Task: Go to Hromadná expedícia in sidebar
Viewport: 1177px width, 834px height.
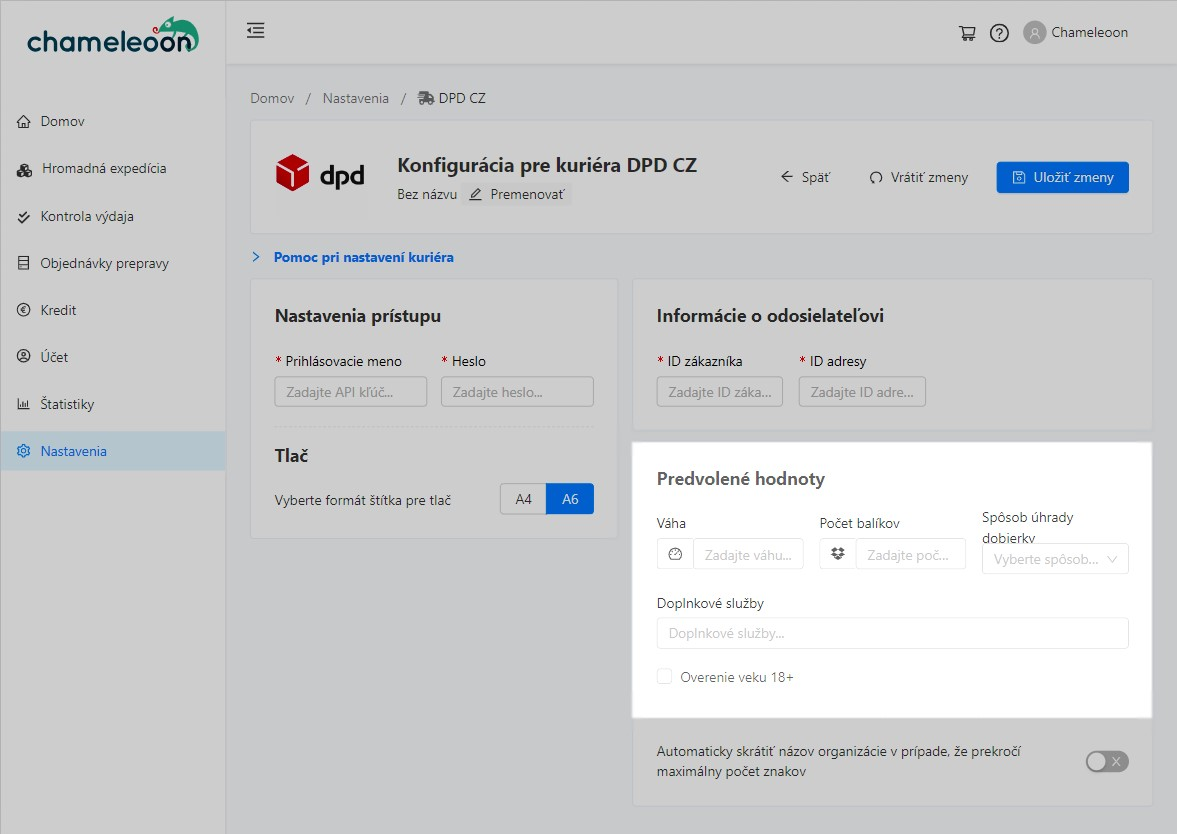Action: tap(103, 169)
